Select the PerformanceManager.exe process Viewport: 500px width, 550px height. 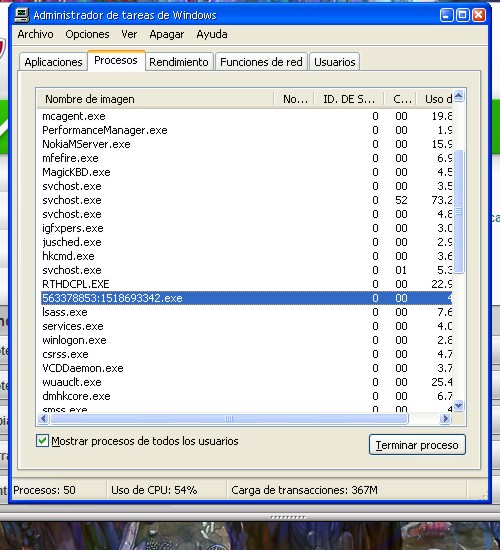(x=247, y=130)
